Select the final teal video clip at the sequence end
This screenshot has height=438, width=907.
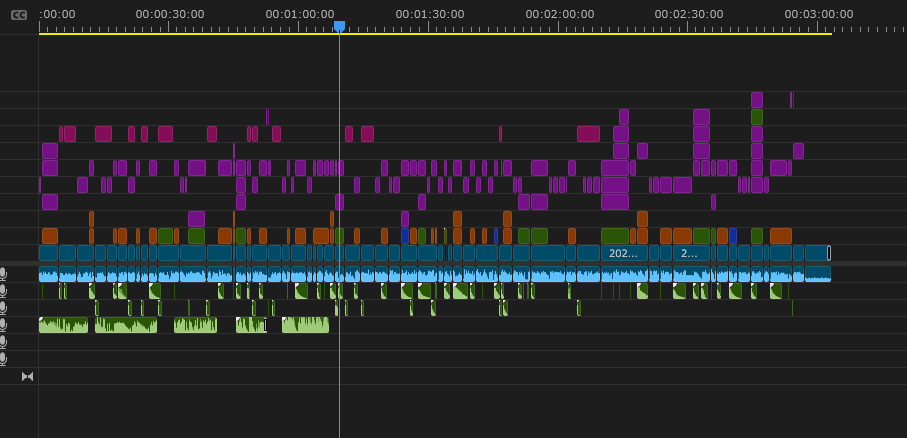coord(817,253)
